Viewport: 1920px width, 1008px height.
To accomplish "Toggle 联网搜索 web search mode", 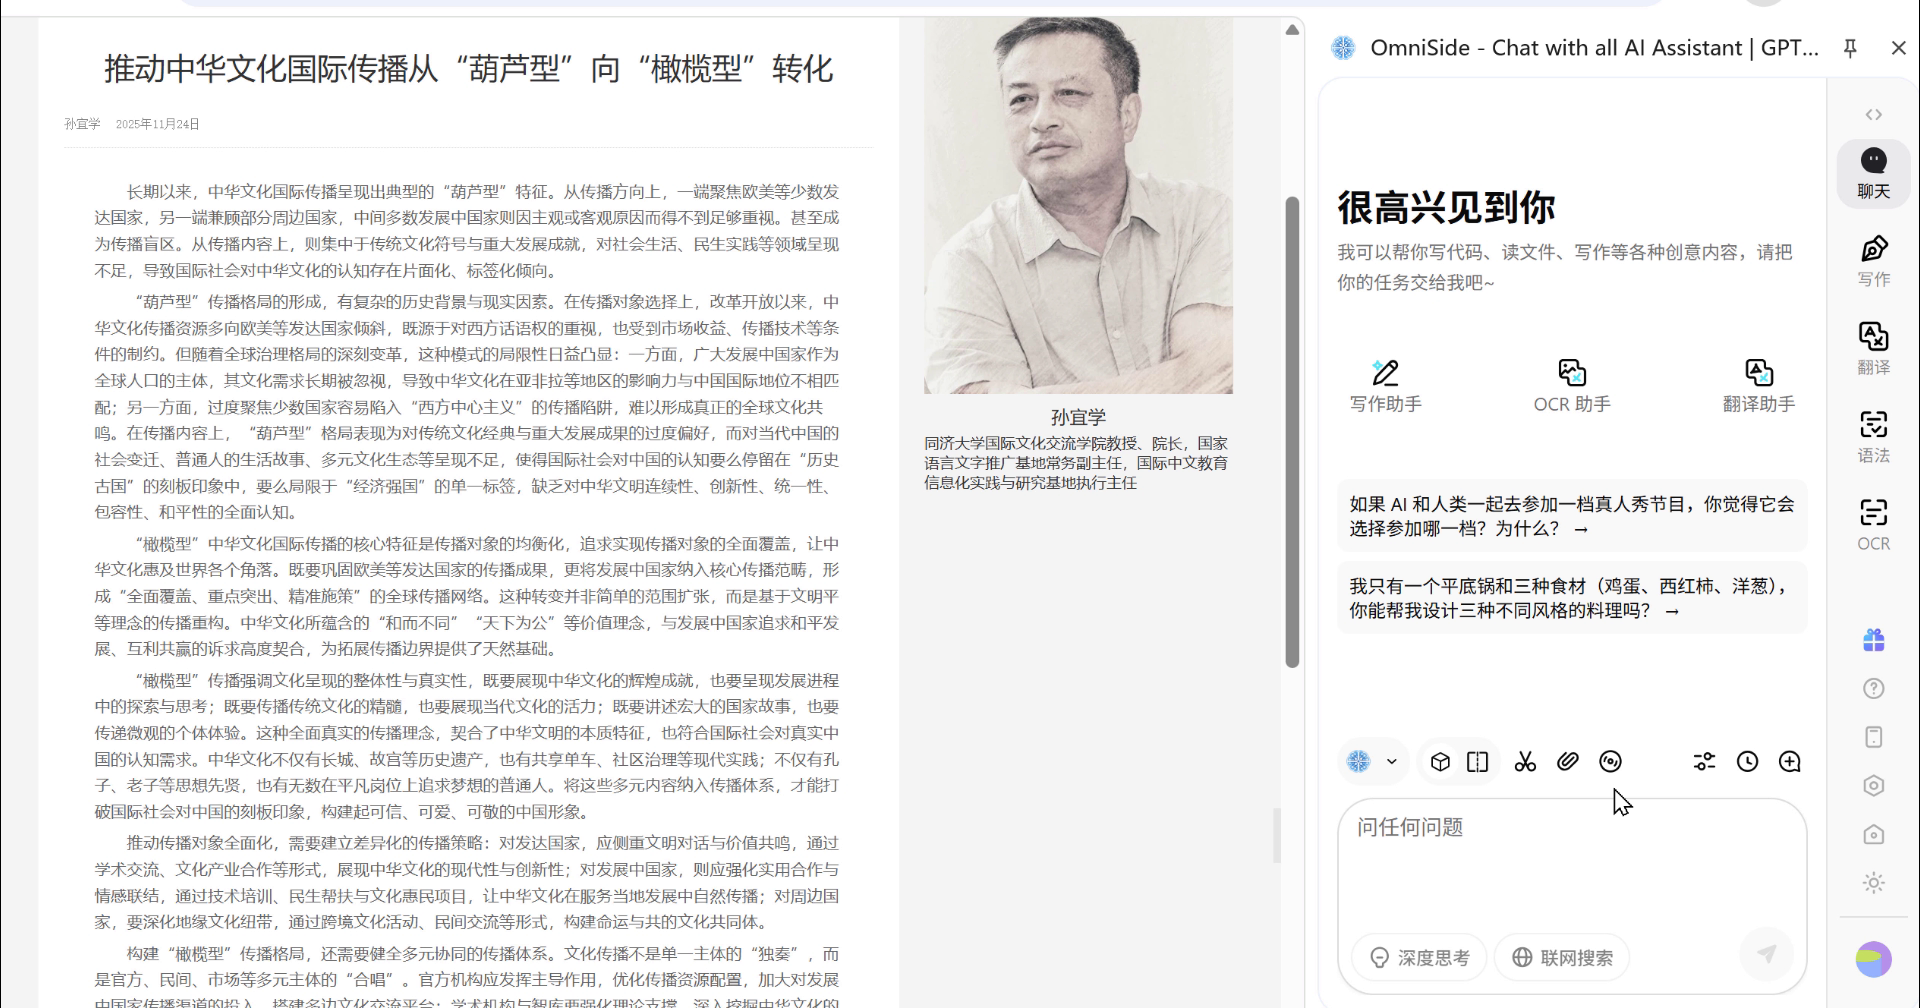I will 1562,957.
